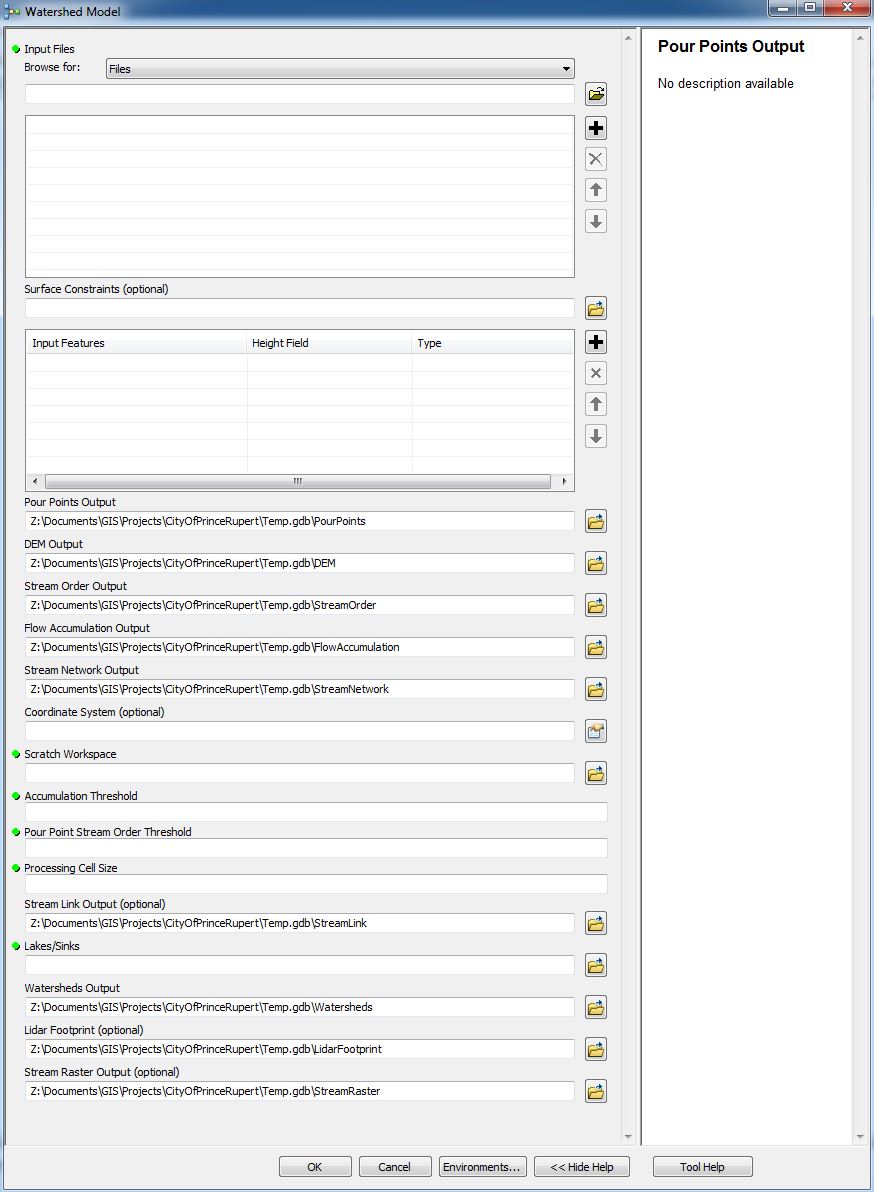Click the Accumulation Threshold field
This screenshot has width=874, height=1192.
click(316, 812)
